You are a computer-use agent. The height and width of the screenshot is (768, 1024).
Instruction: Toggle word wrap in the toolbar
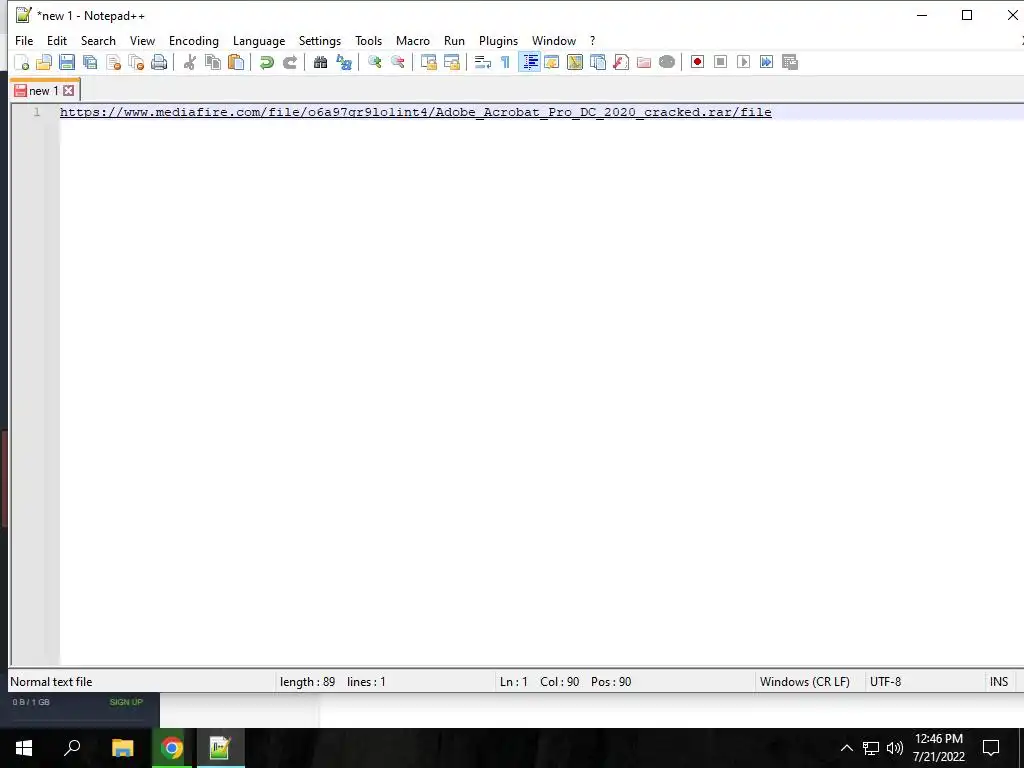[483, 62]
